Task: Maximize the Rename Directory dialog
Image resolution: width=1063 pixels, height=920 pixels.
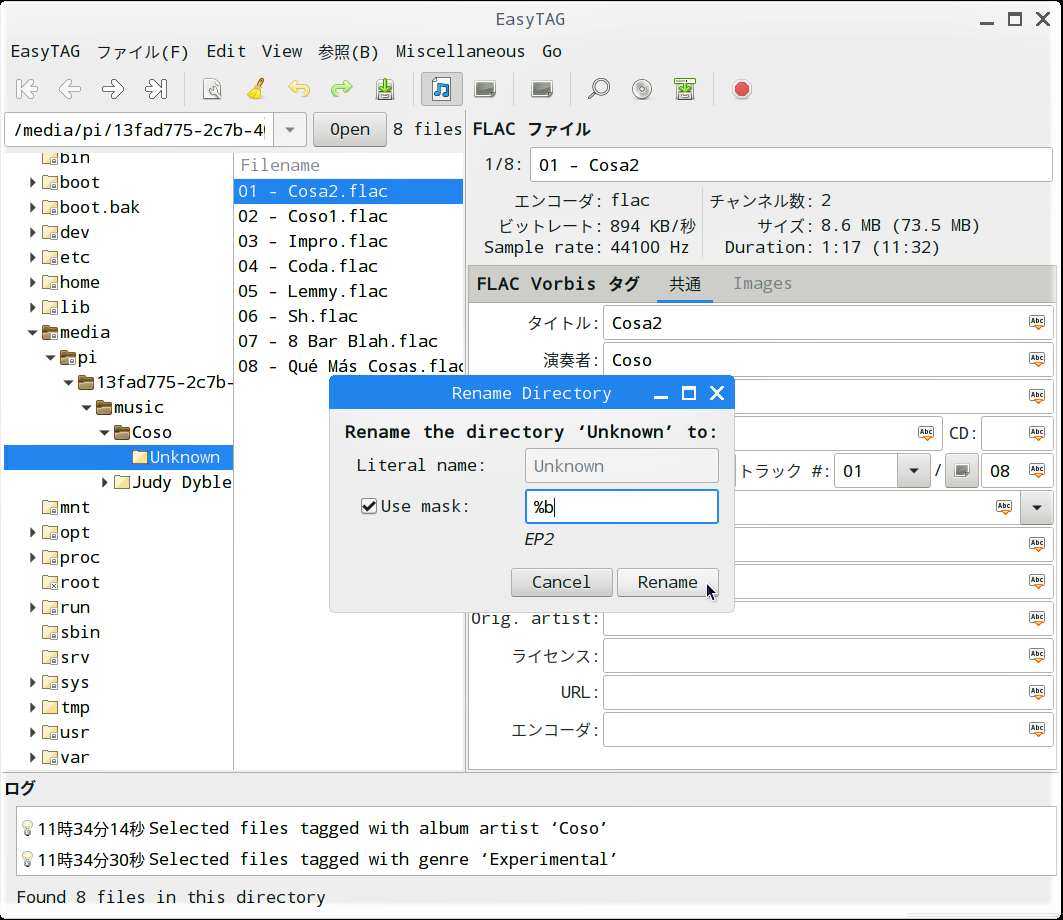Action: (x=689, y=393)
